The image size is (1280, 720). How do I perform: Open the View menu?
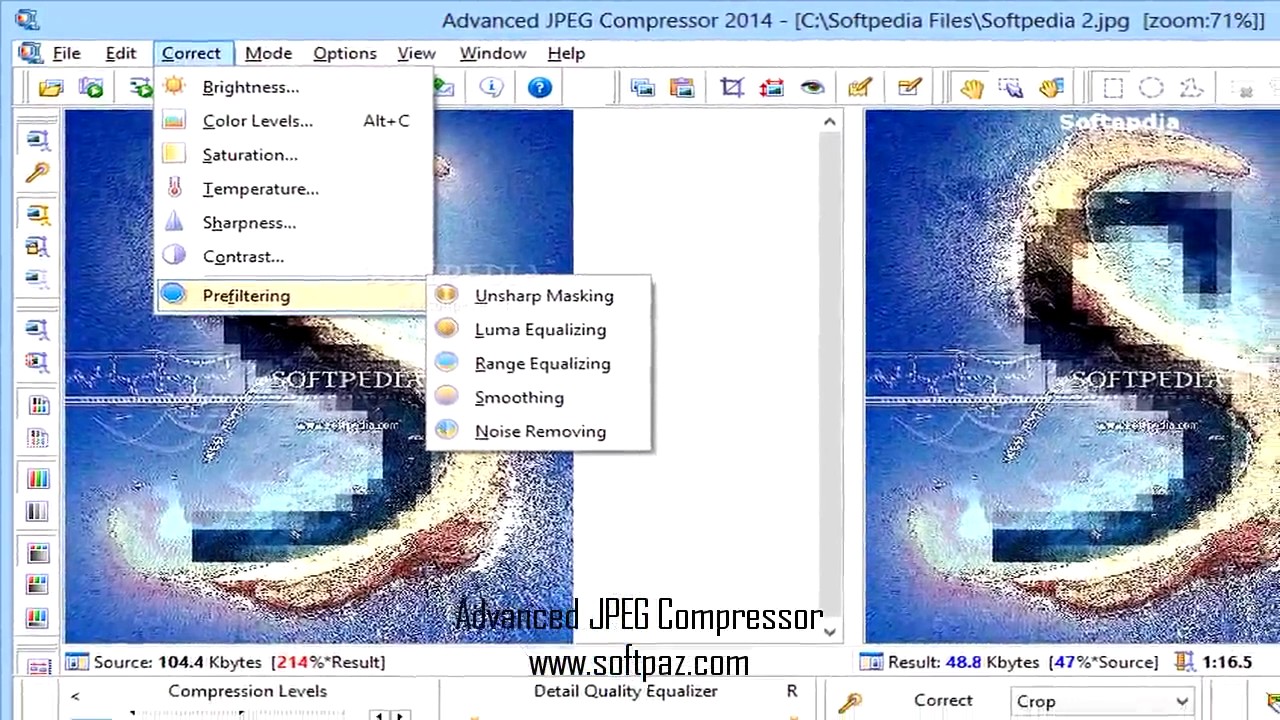coord(416,53)
